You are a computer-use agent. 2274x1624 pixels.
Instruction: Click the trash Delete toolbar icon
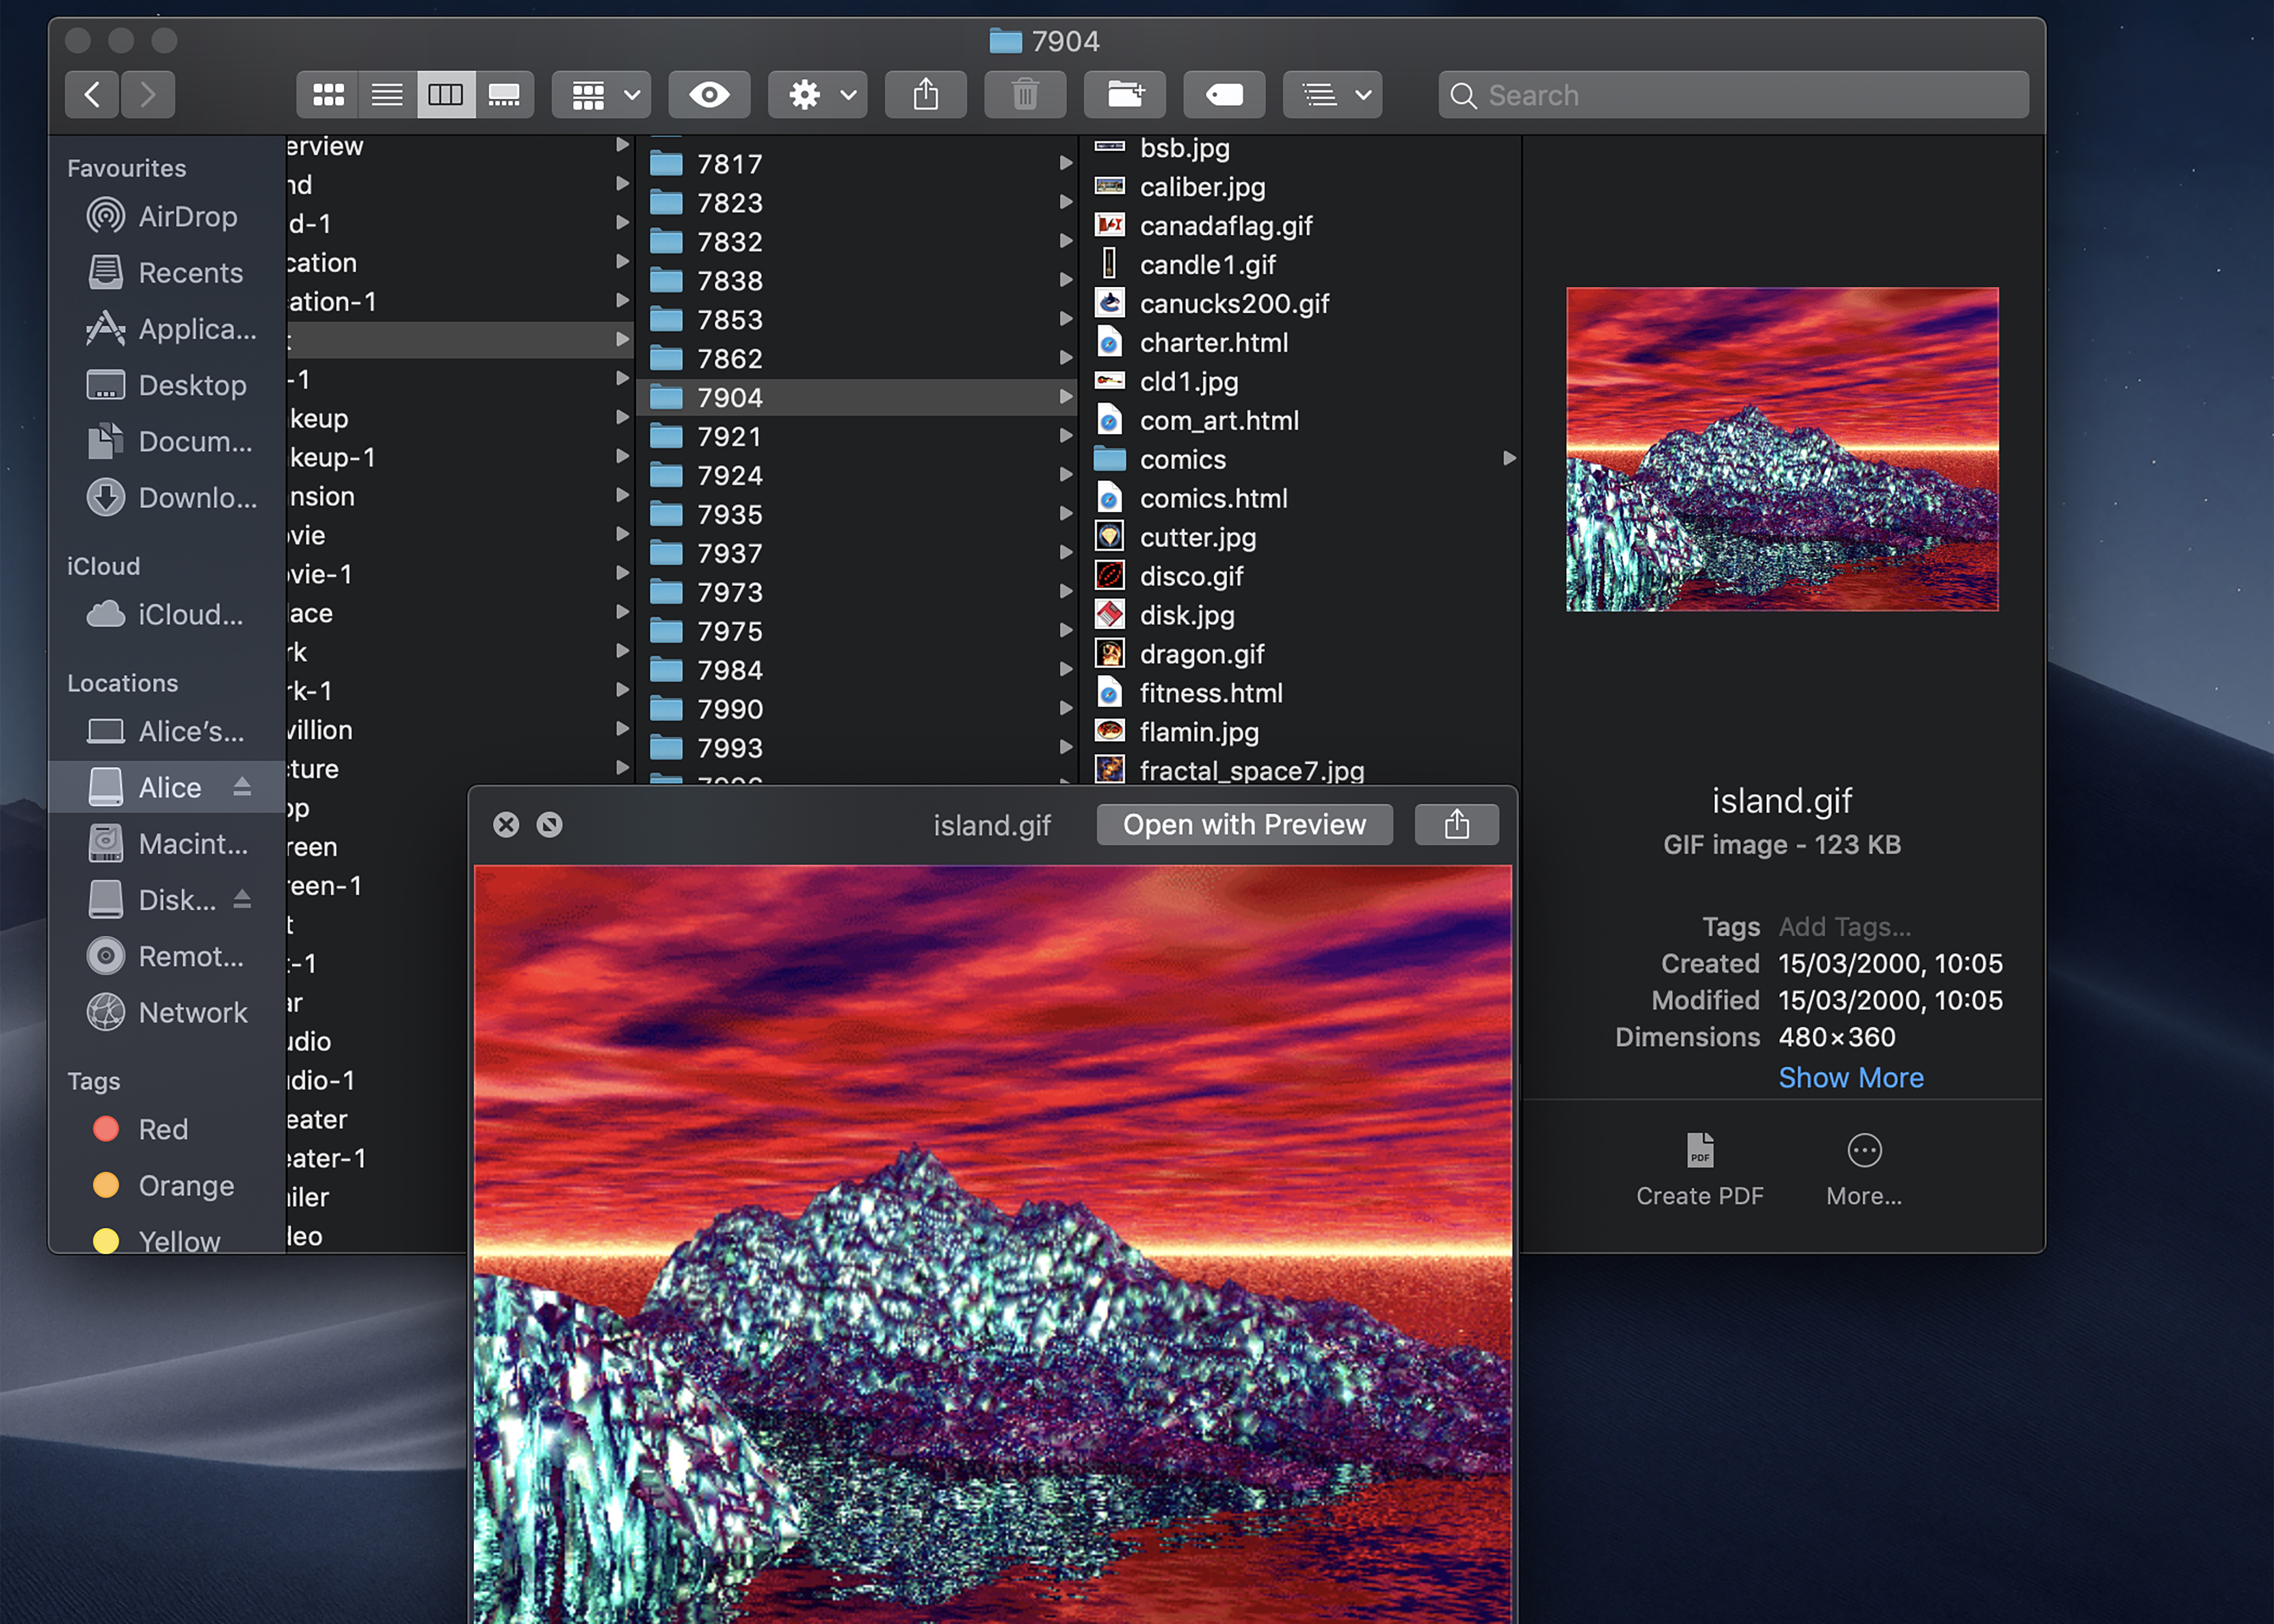tap(1024, 95)
